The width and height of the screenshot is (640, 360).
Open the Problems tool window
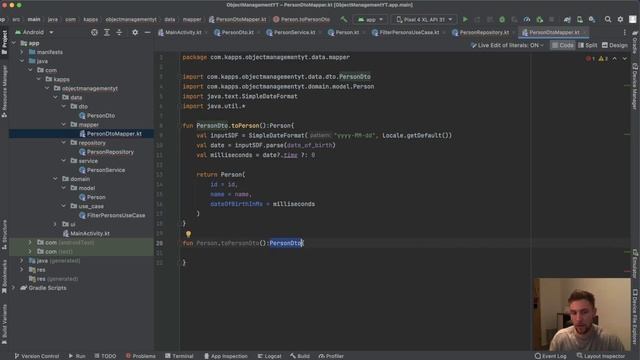pos(140,356)
